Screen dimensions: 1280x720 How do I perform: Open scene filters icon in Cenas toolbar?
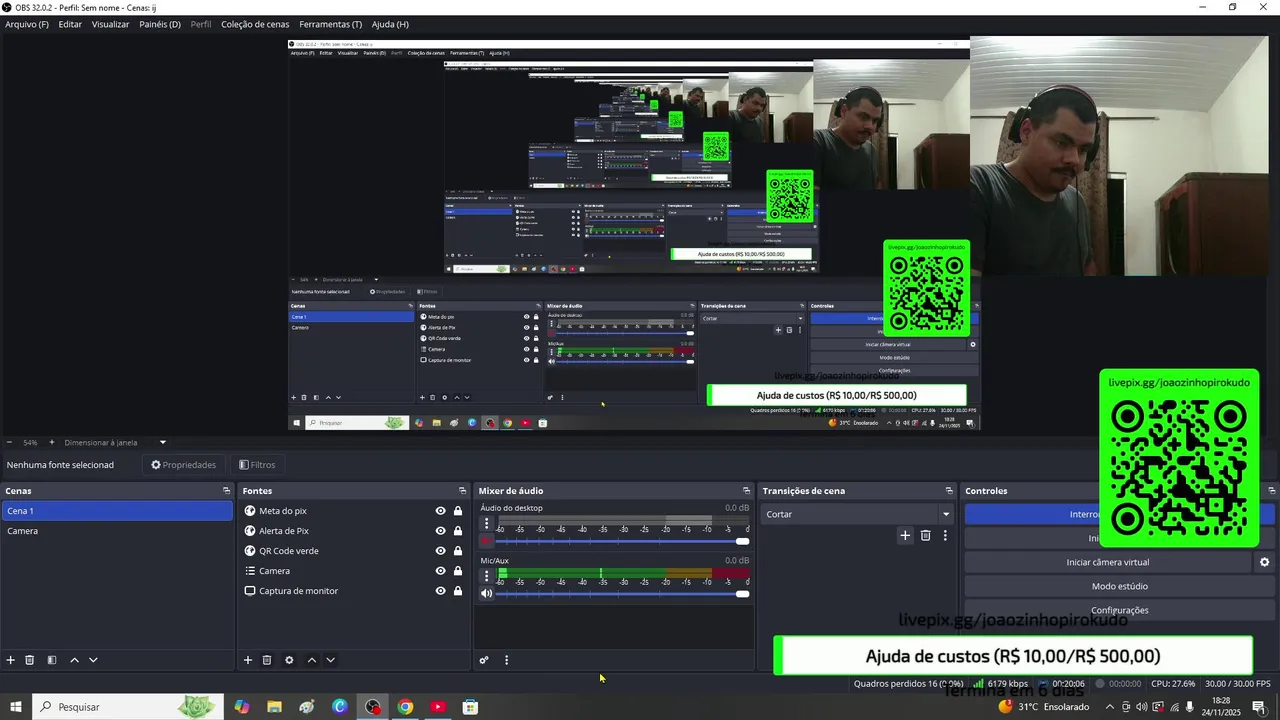pos(52,660)
